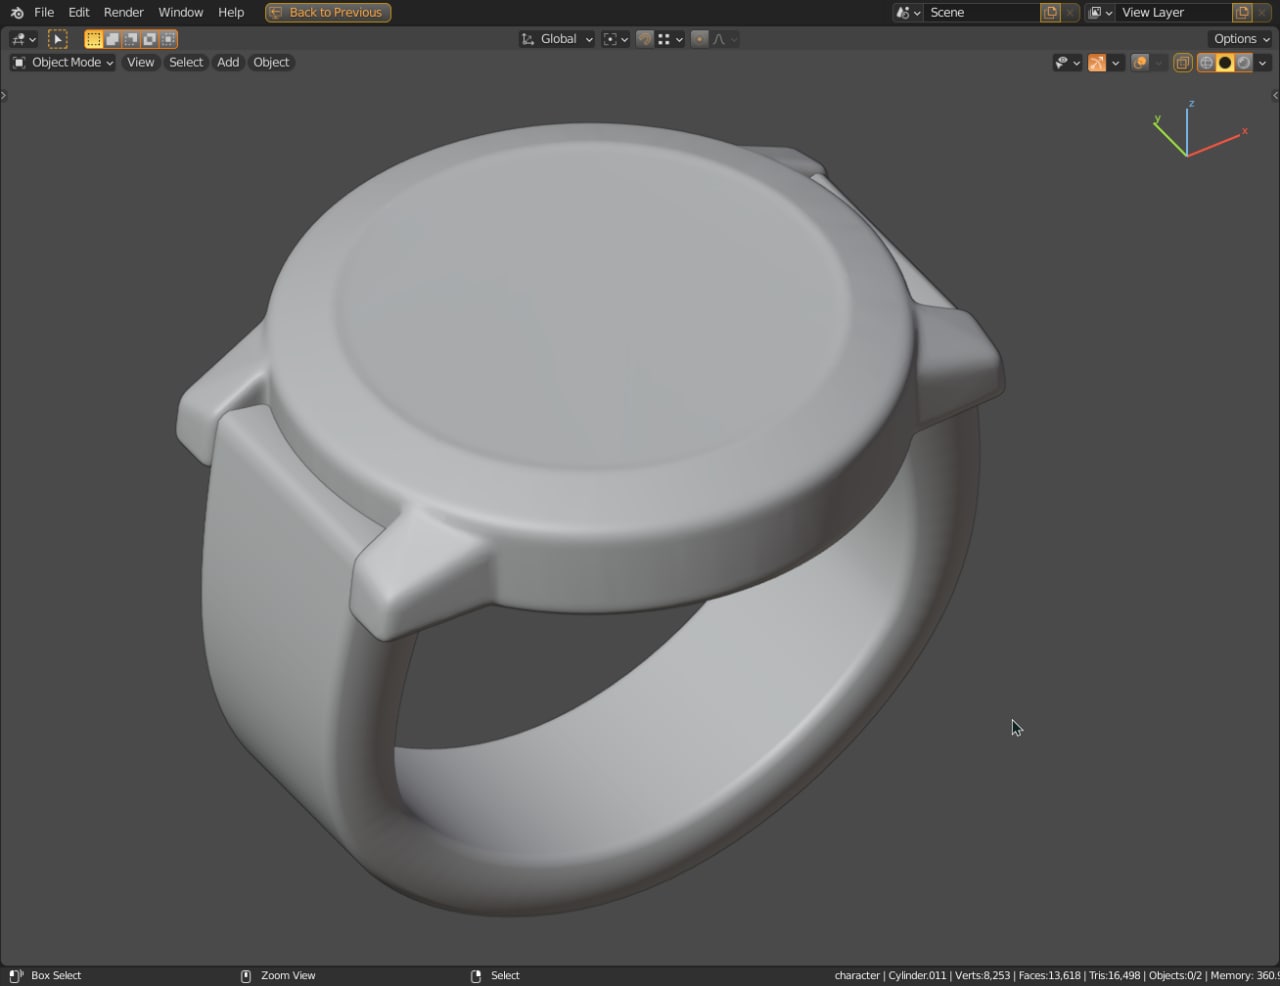Open the Add menu in viewport header
Viewport: 1280px width, 986px height.
point(228,62)
